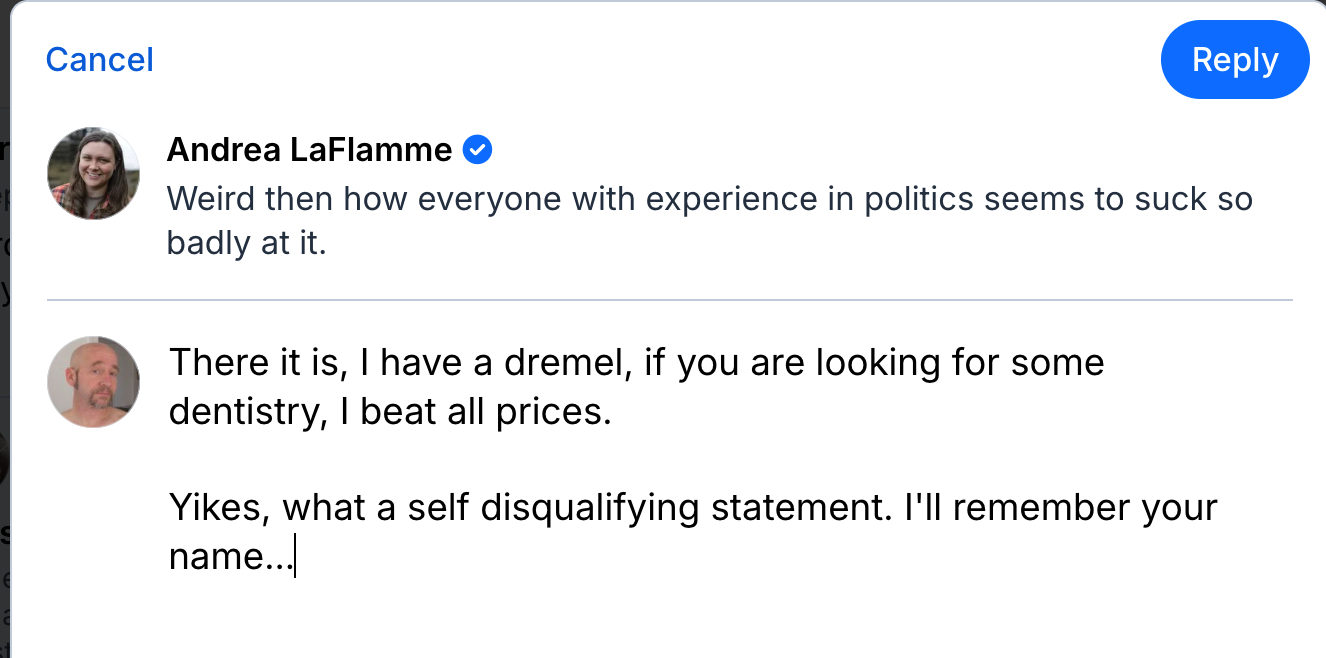Click the empty line between reply paragraphs
1326x658 pixels.
[600, 460]
